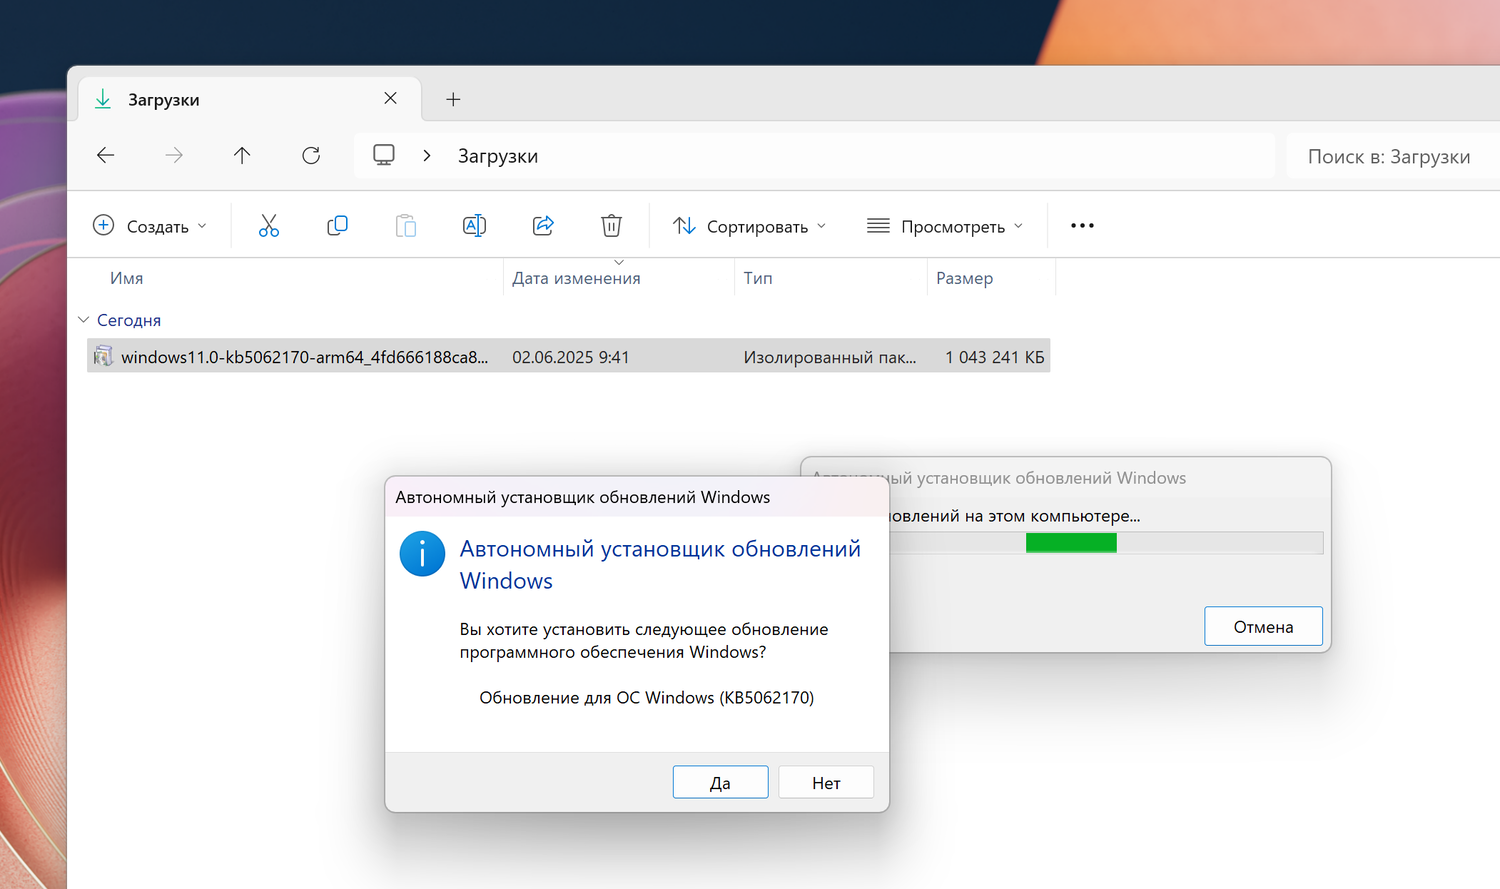Focus the search box for Загрузки
Viewport: 1500px width, 889px height.
pos(1392,156)
